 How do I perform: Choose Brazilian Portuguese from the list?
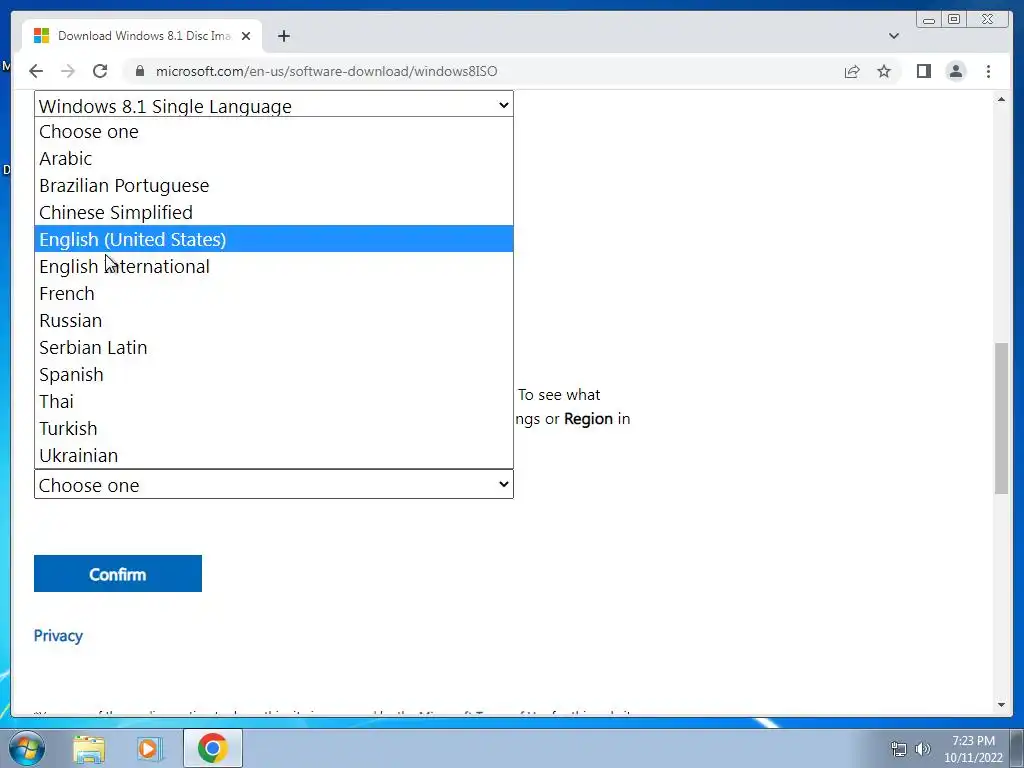(274, 185)
